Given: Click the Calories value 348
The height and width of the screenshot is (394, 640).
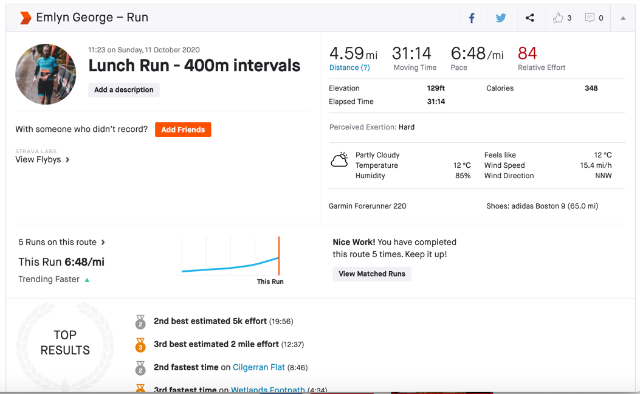Looking at the screenshot, I should click(x=591, y=88).
